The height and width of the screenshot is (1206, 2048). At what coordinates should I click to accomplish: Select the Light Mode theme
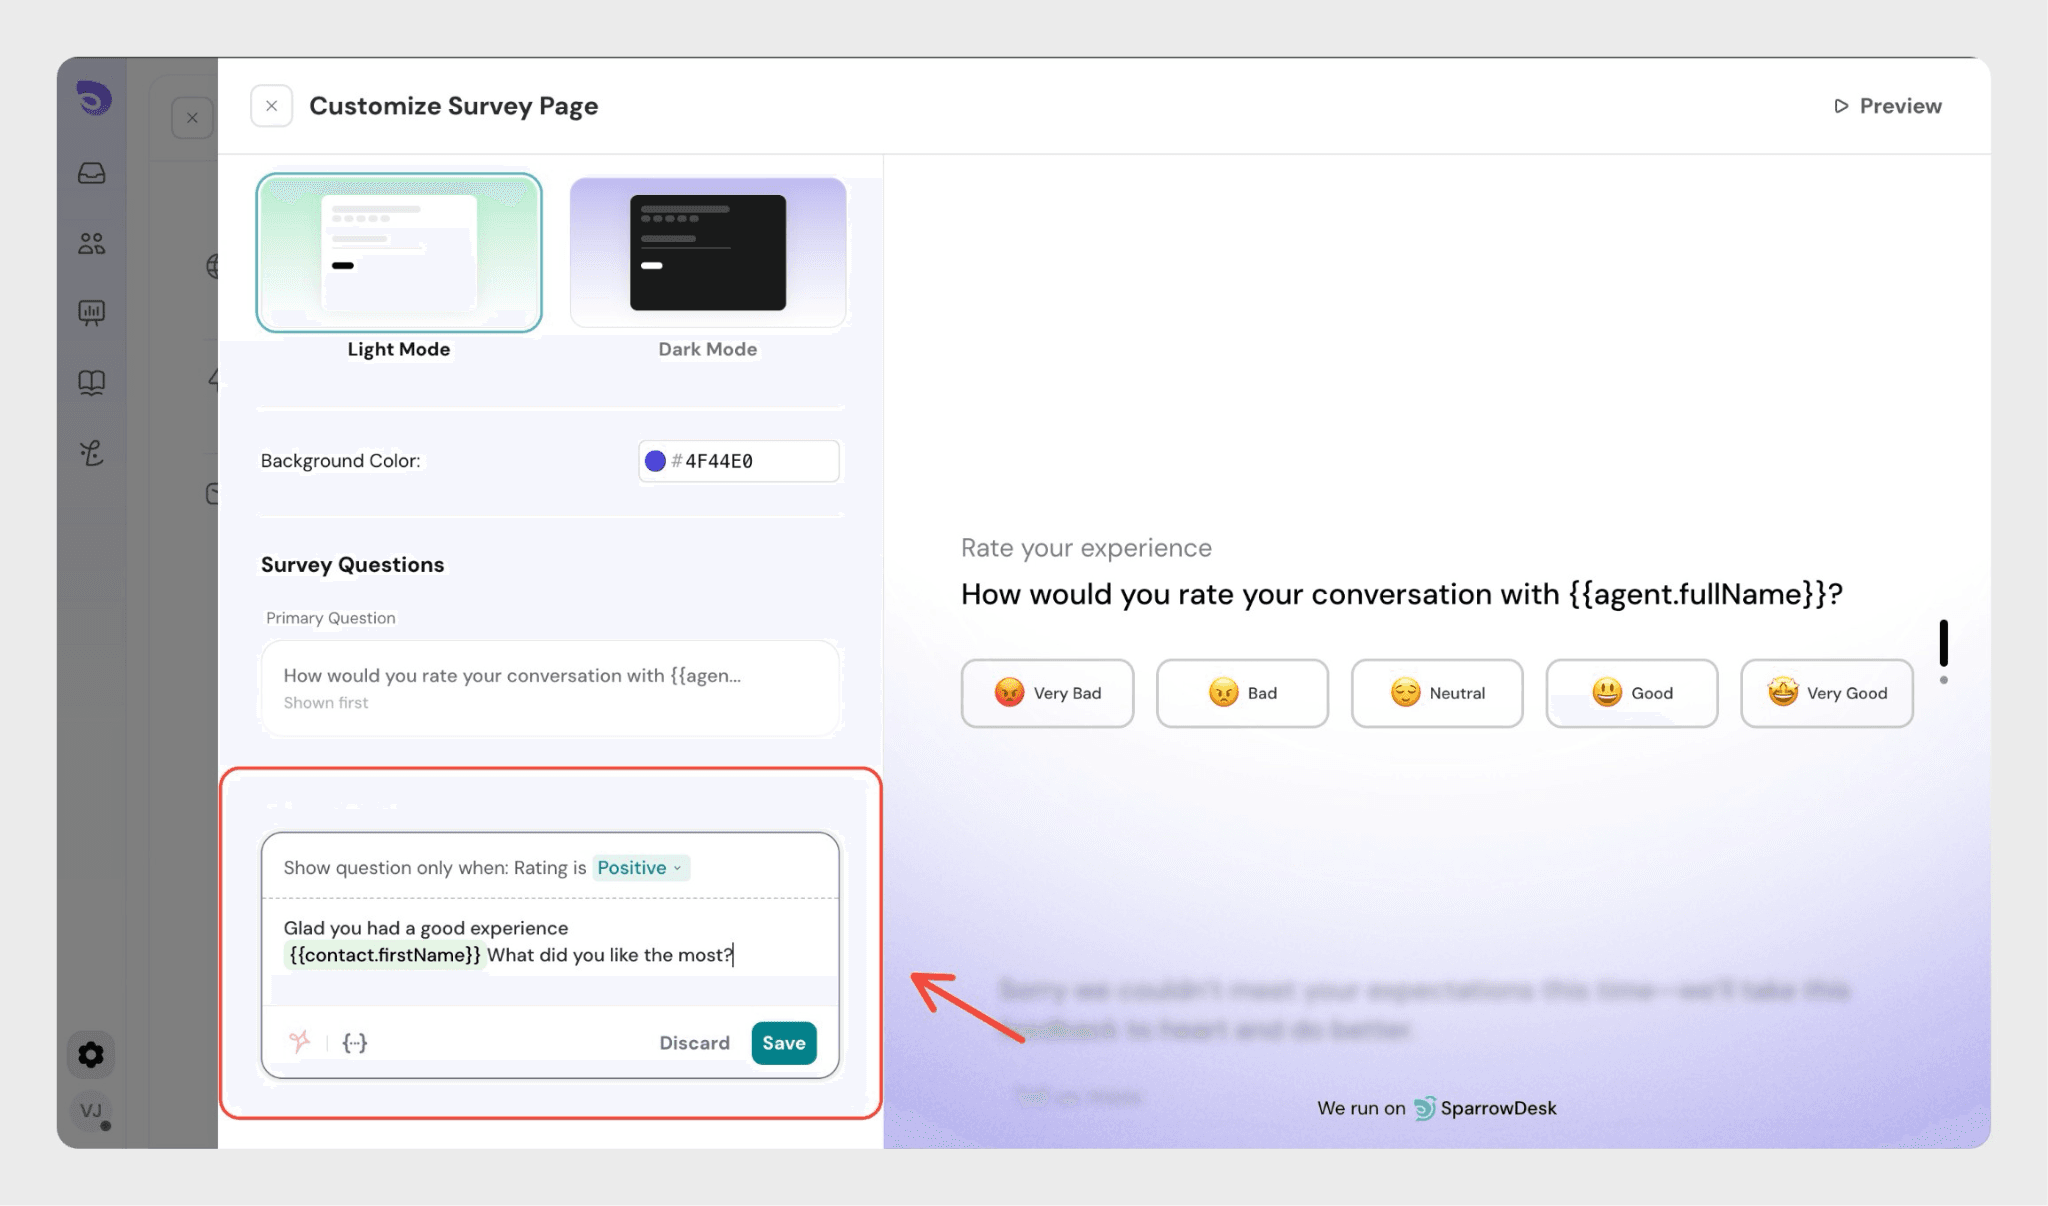coord(399,253)
